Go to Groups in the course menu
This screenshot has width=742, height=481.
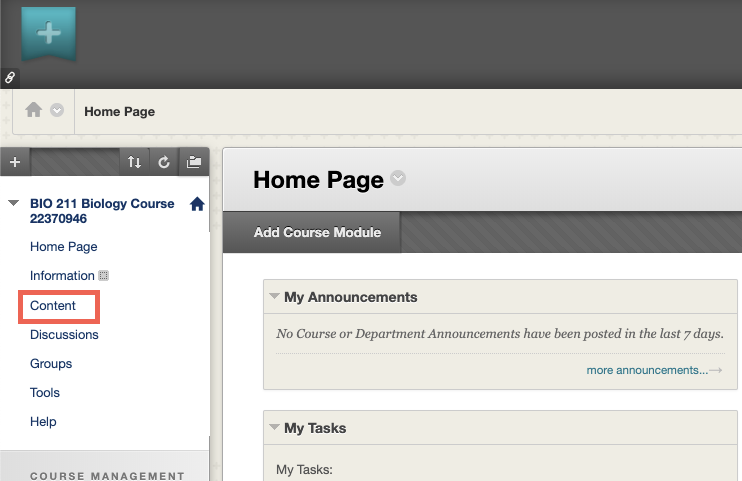[51, 364]
